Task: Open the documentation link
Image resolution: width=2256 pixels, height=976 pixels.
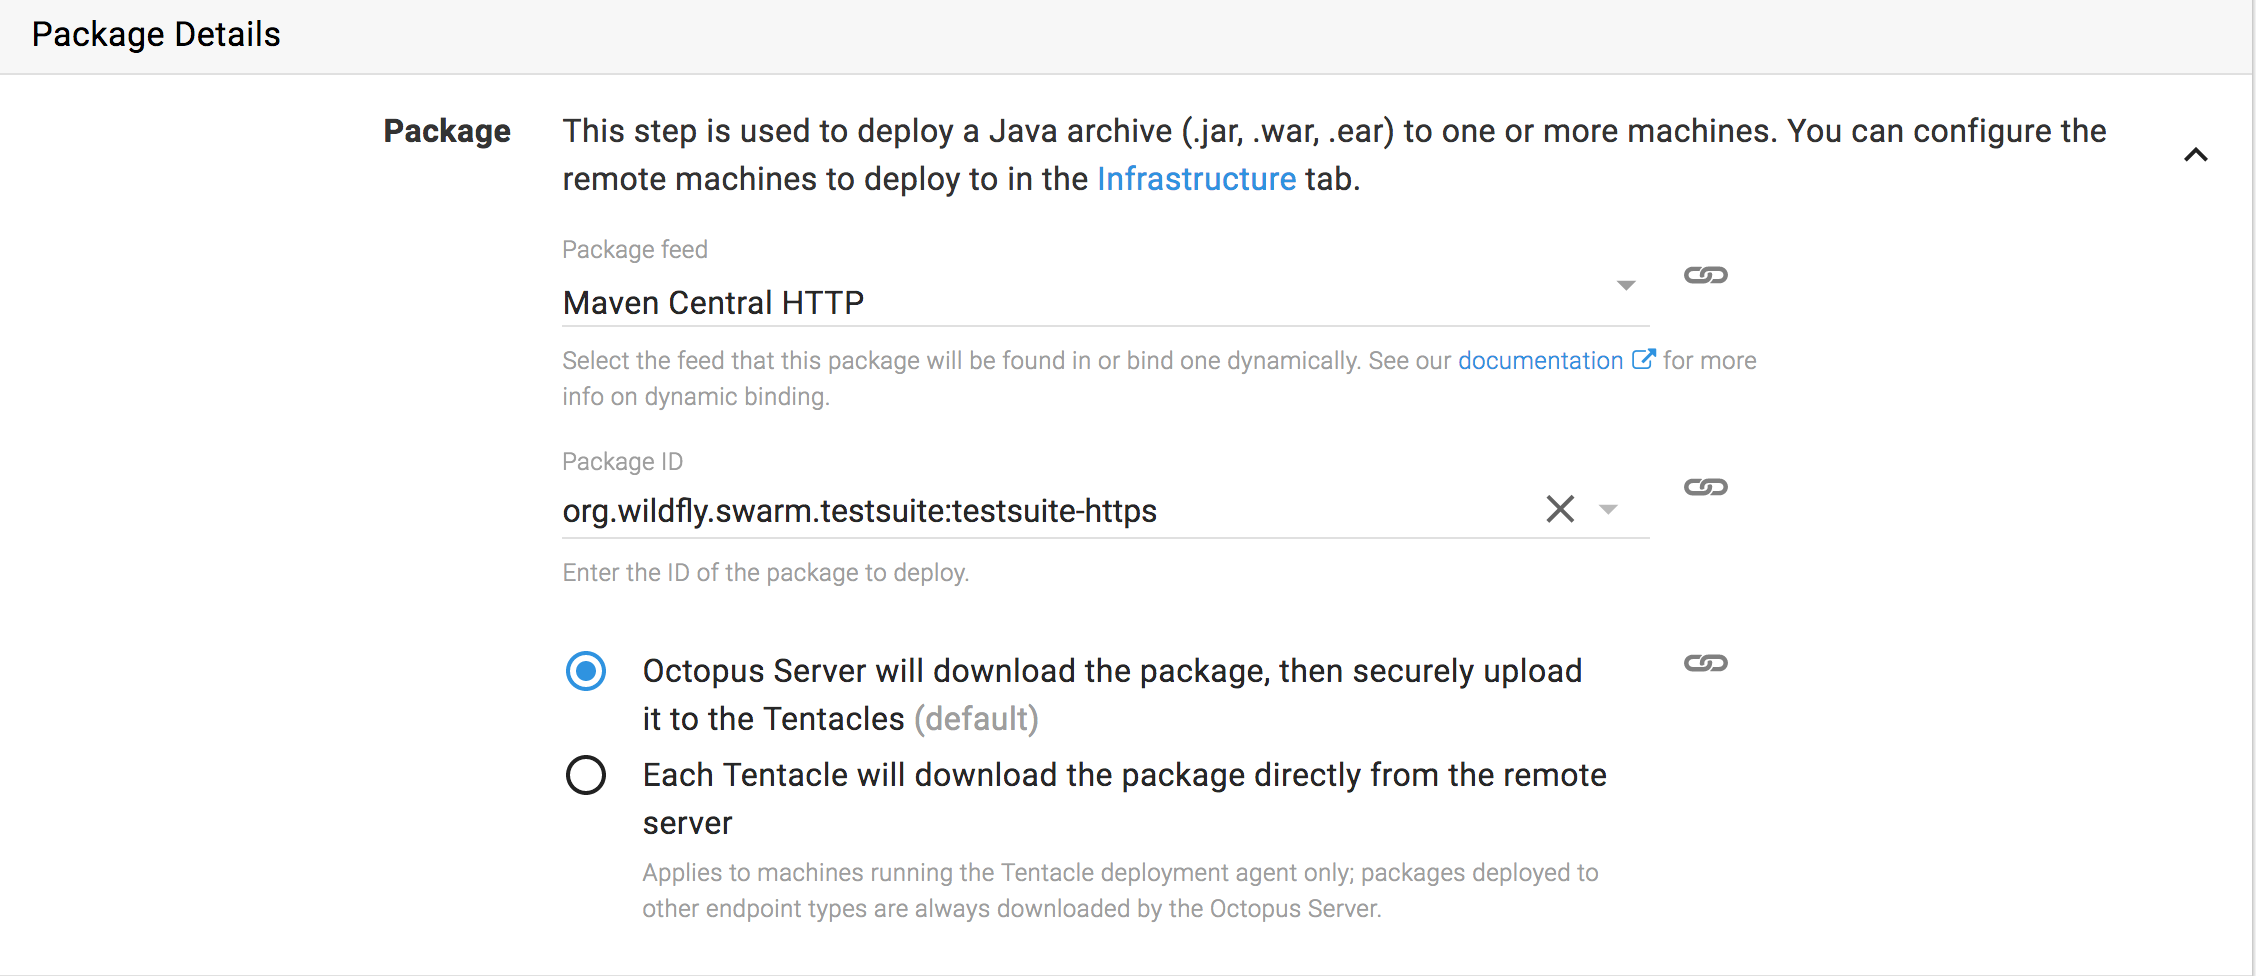Action: pyautogui.click(x=1540, y=361)
